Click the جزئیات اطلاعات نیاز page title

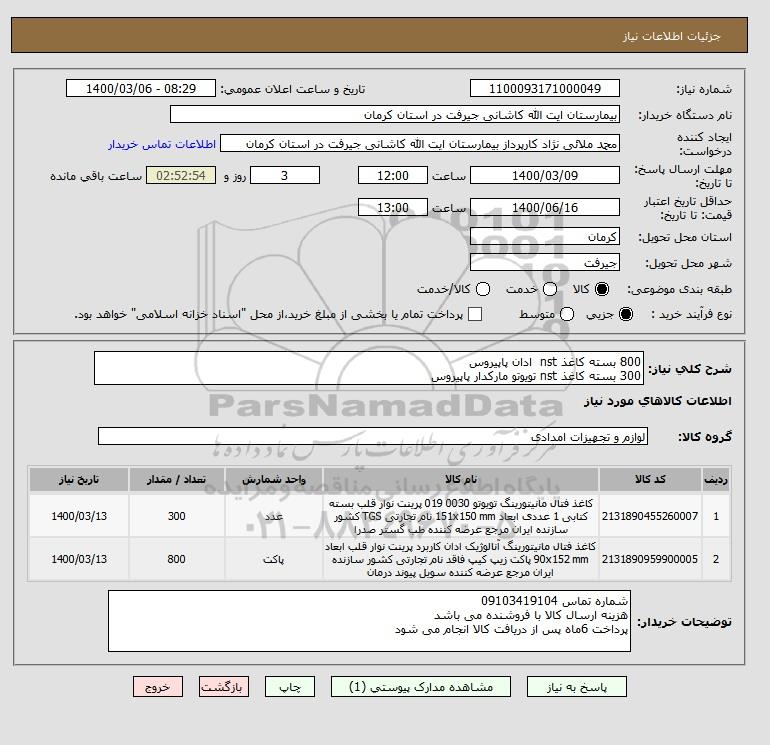[x=671, y=36]
